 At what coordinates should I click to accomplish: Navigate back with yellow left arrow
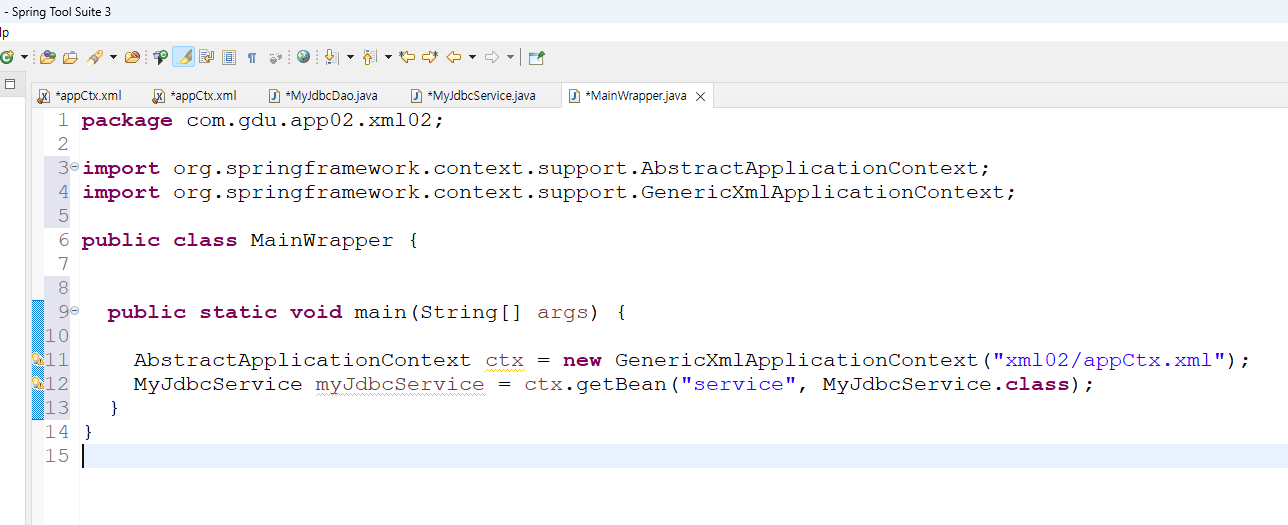454,57
